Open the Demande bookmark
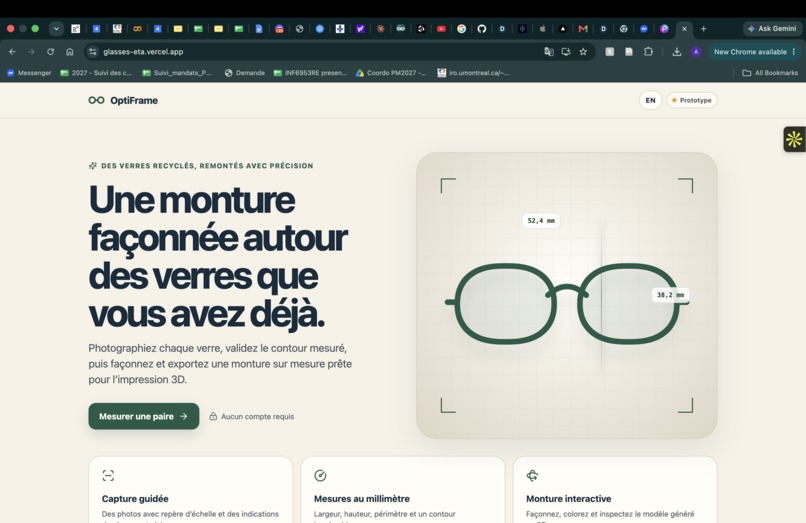The width and height of the screenshot is (806, 523). click(245, 73)
